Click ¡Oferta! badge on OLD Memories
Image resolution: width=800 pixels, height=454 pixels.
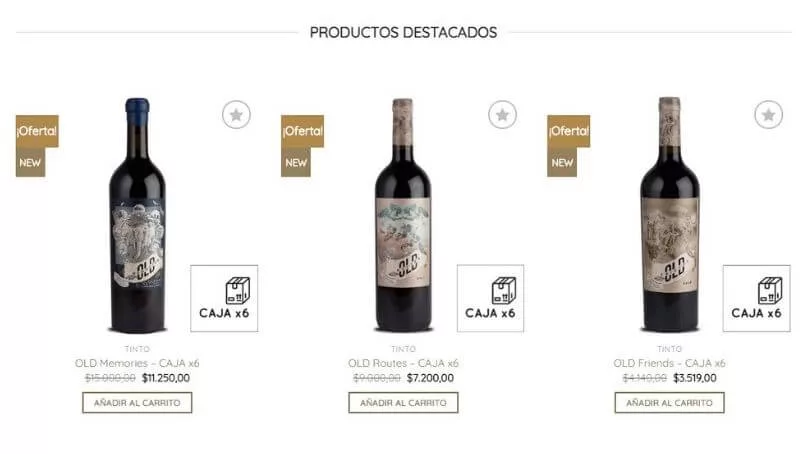click(37, 131)
